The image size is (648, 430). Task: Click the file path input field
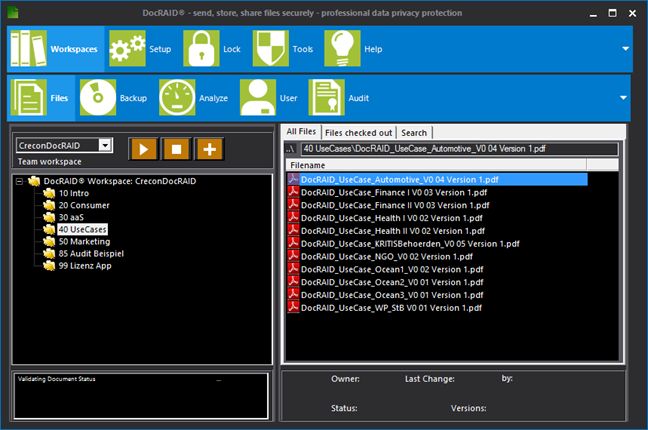(460, 149)
